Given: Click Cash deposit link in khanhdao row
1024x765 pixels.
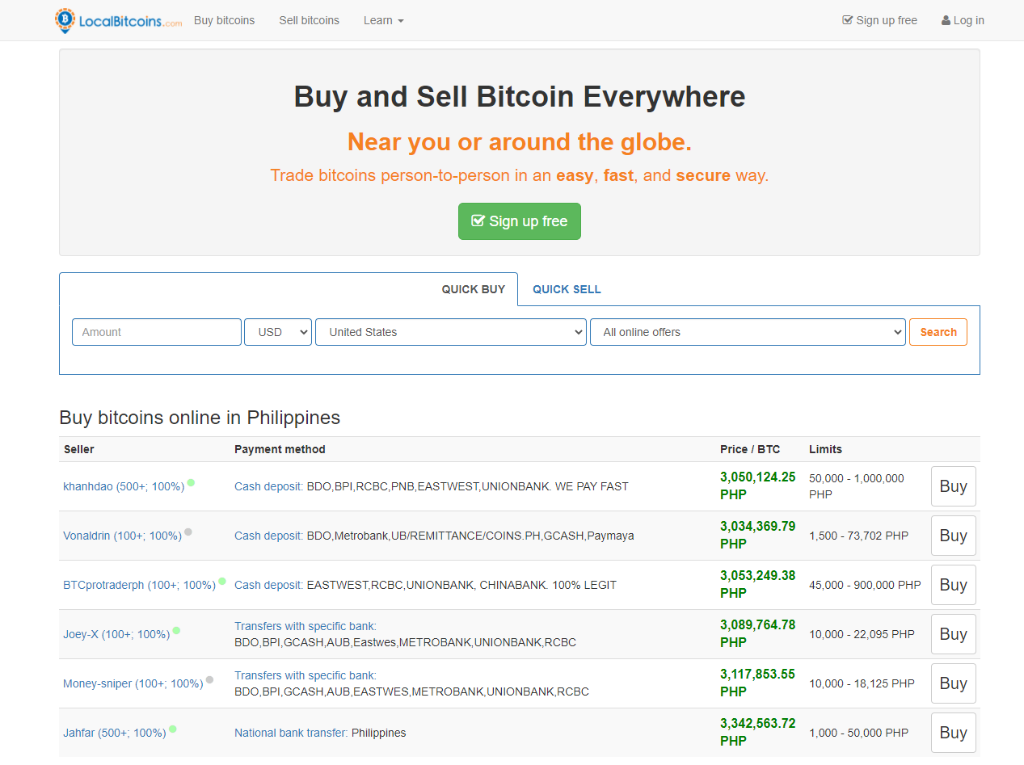Looking at the screenshot, I should (x=268, y=487).
